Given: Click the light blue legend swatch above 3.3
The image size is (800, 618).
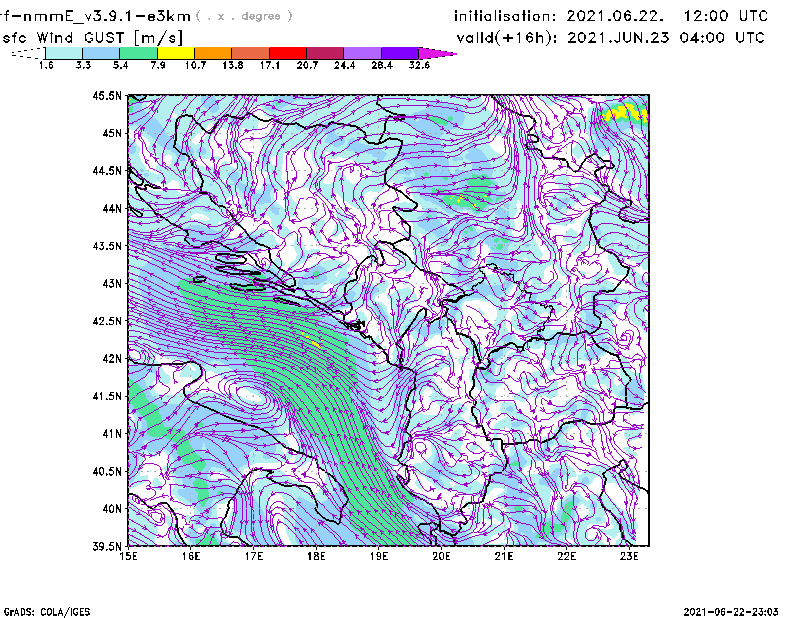Looking at the screenshot, I should pos(101,53).
